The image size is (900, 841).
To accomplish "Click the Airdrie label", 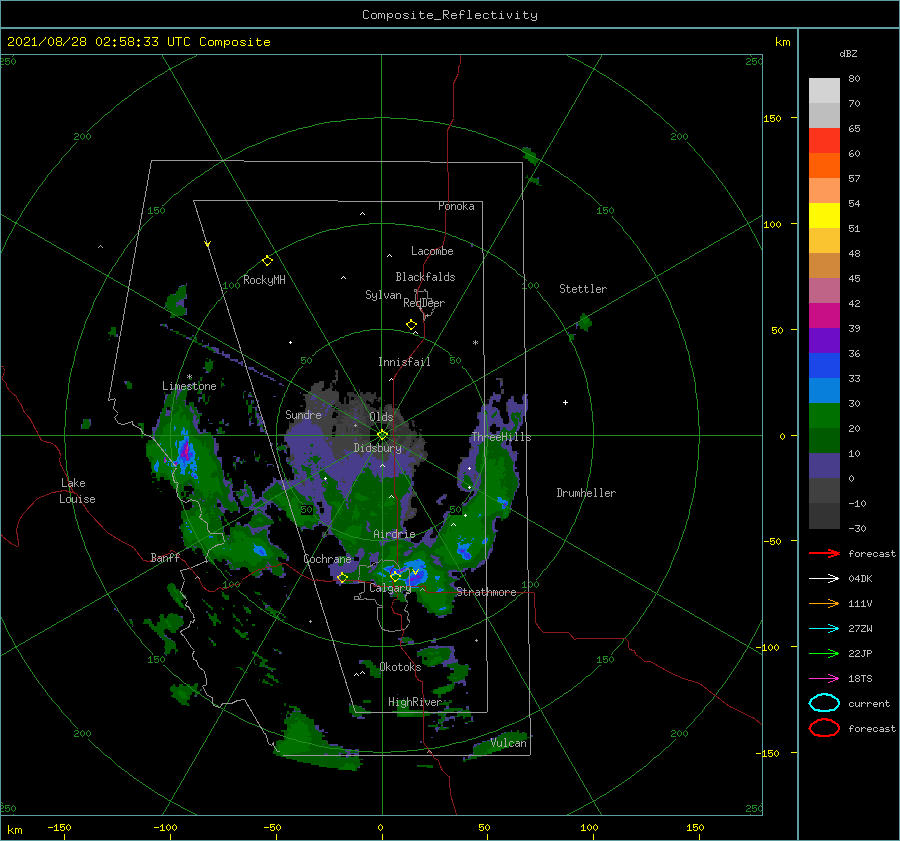I will (x=394, y=534).
